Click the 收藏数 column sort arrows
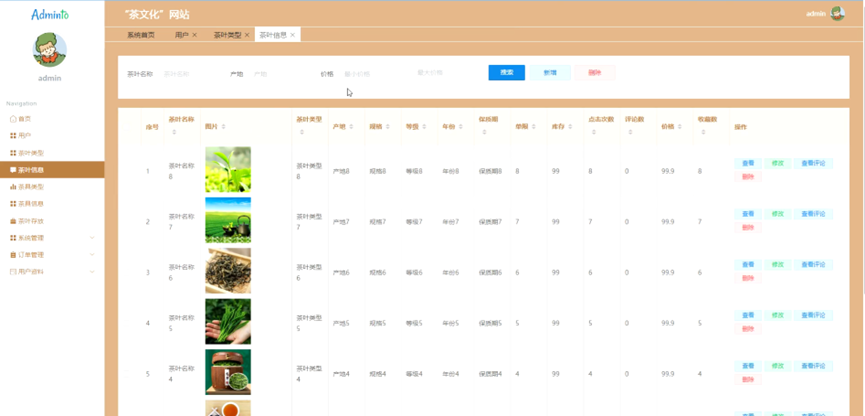The image size is (865, 416). click(x=703, y=132)
